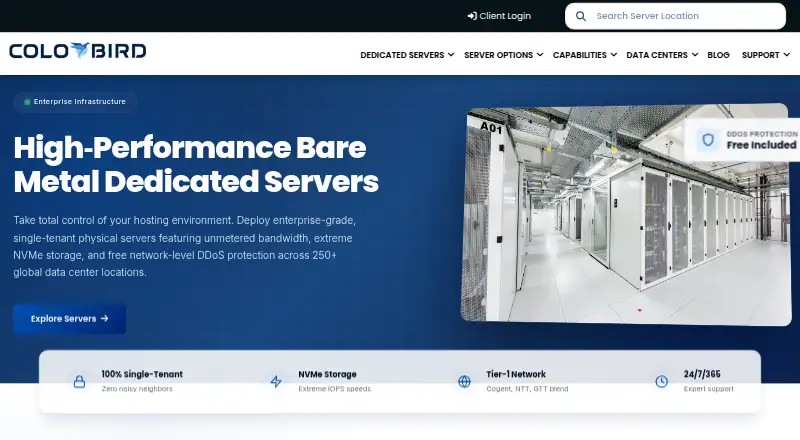The width and height of the screenshot is (800, 440).
Task: Click the 24/7/365 heading
Action: coord(702,374)
